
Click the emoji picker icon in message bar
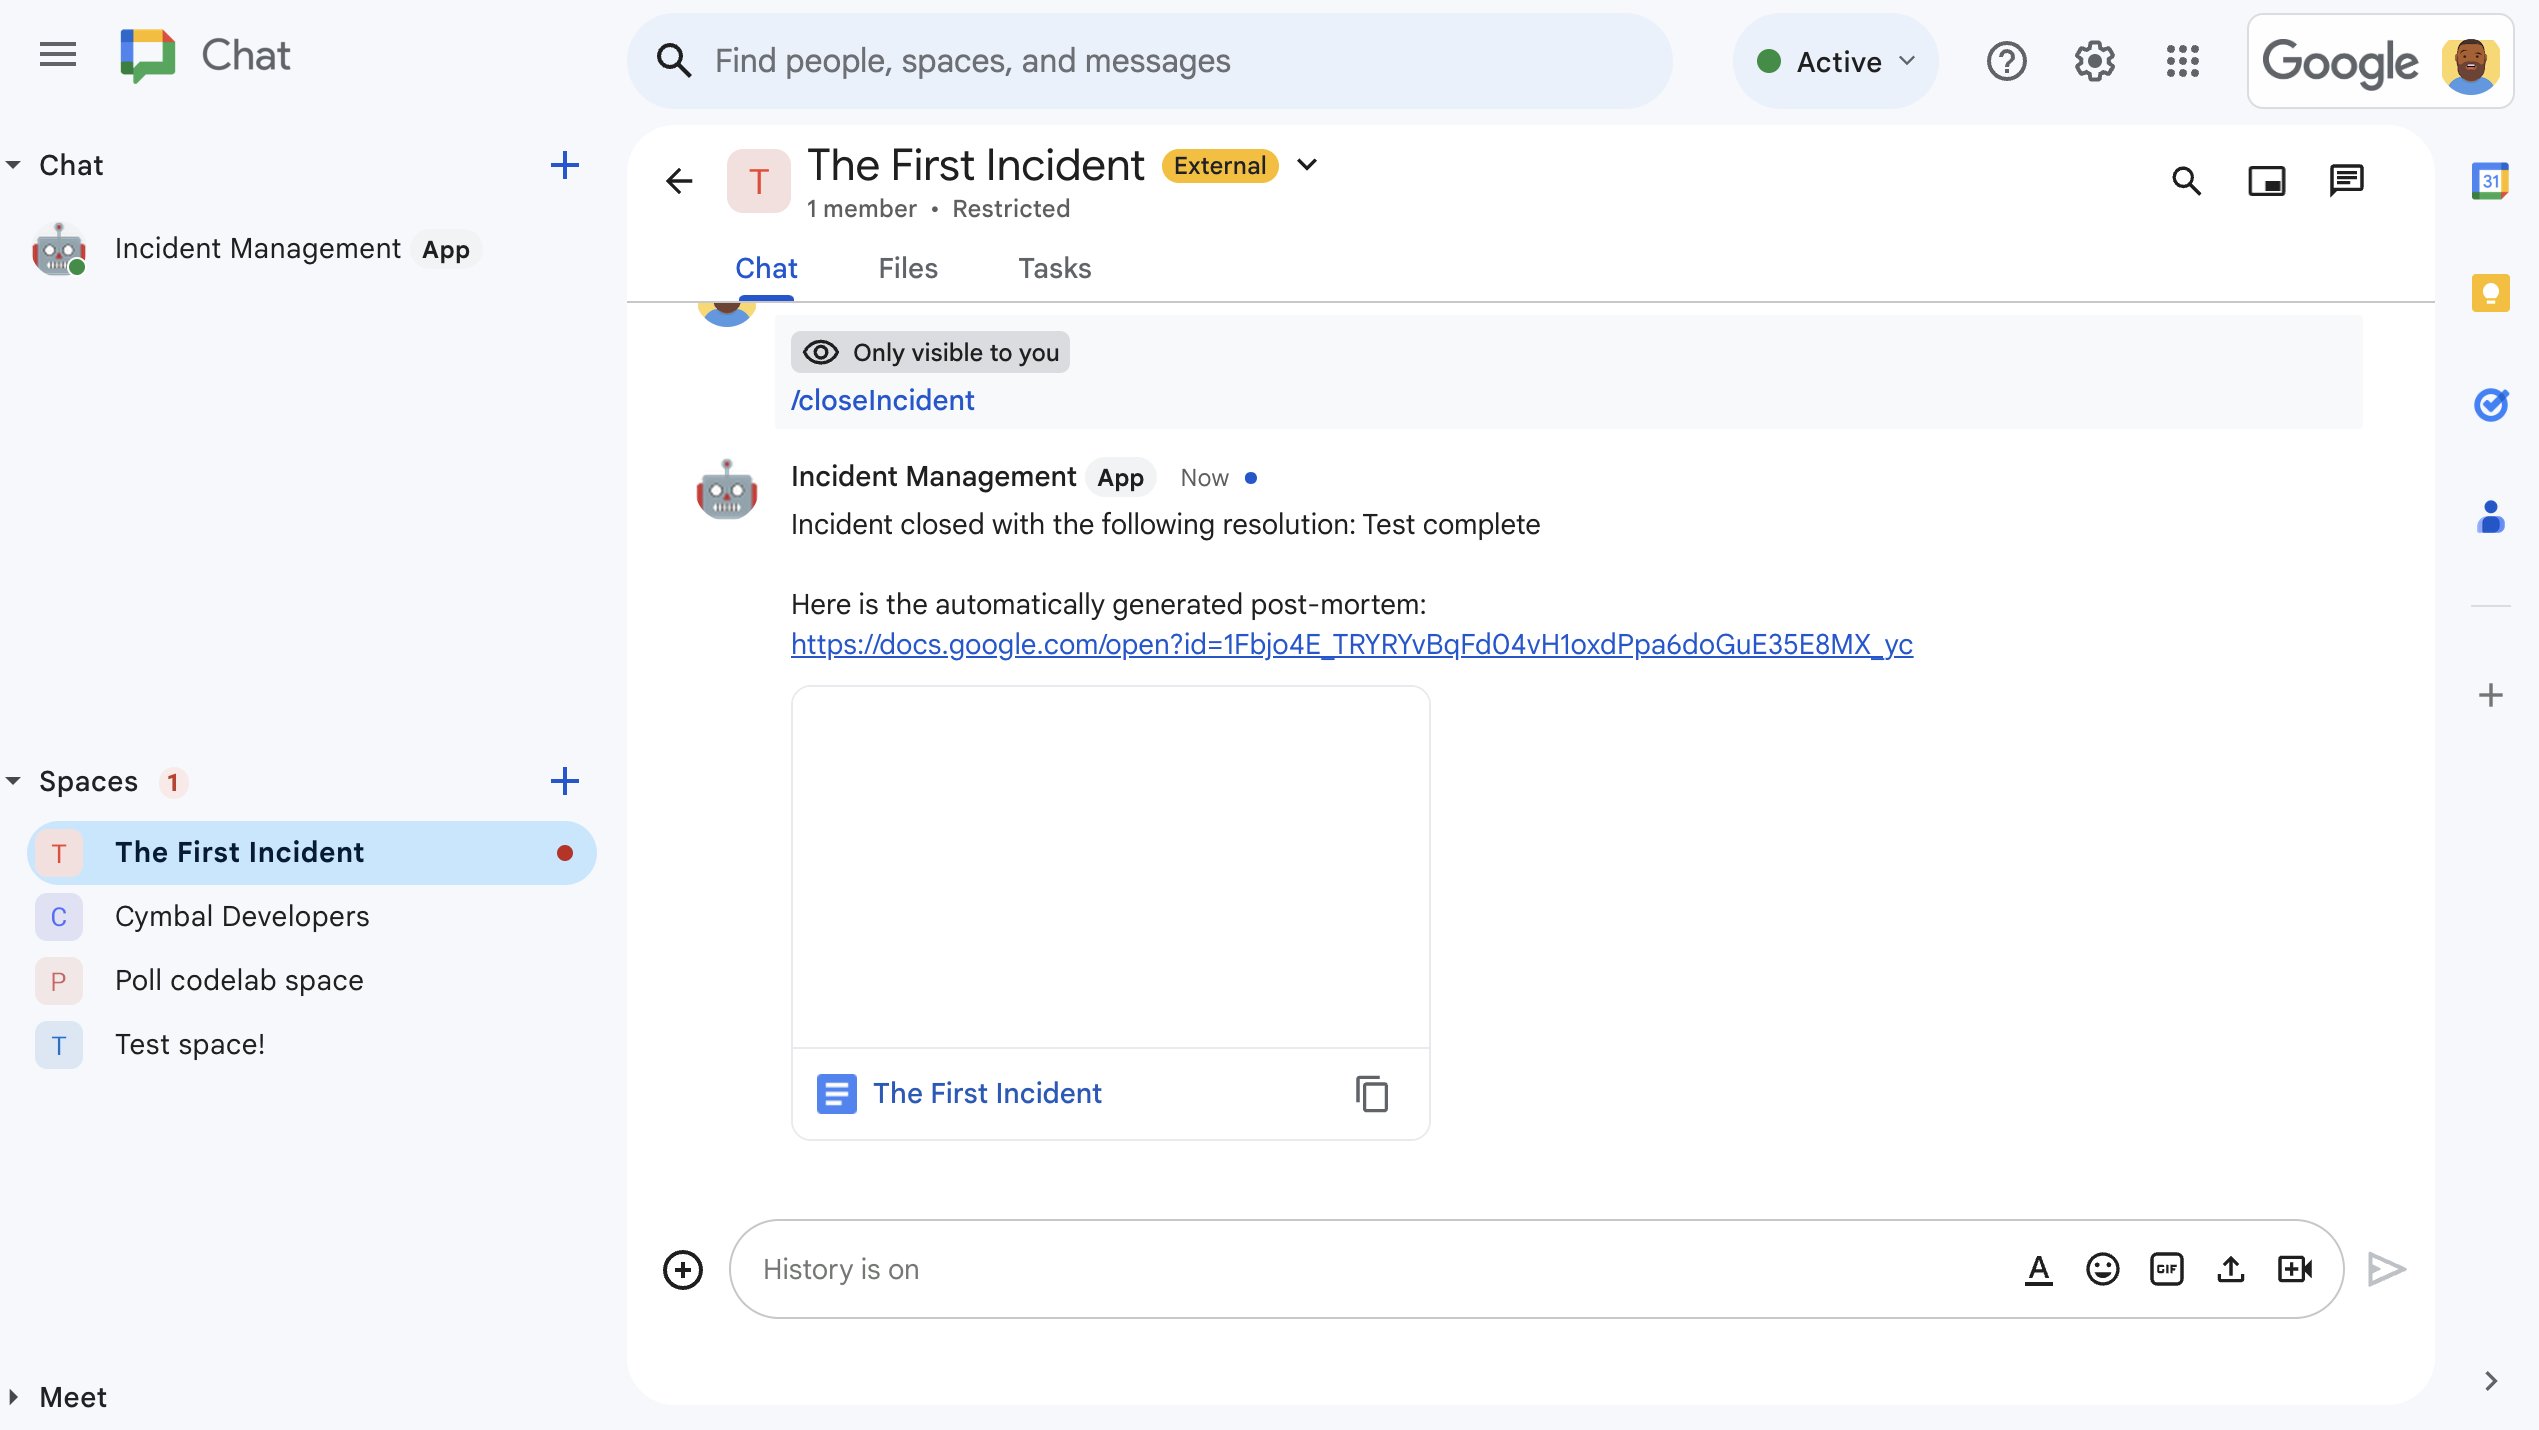(x=2103, y=1268)
